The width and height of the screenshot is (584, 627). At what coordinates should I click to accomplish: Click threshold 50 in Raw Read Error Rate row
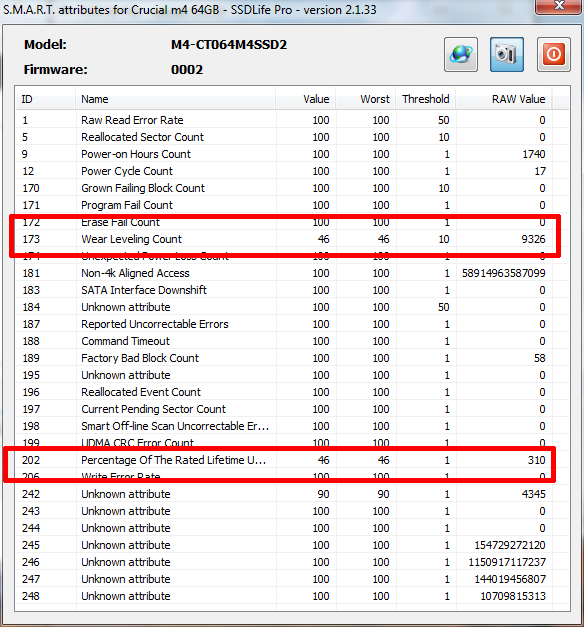[444, 120]
